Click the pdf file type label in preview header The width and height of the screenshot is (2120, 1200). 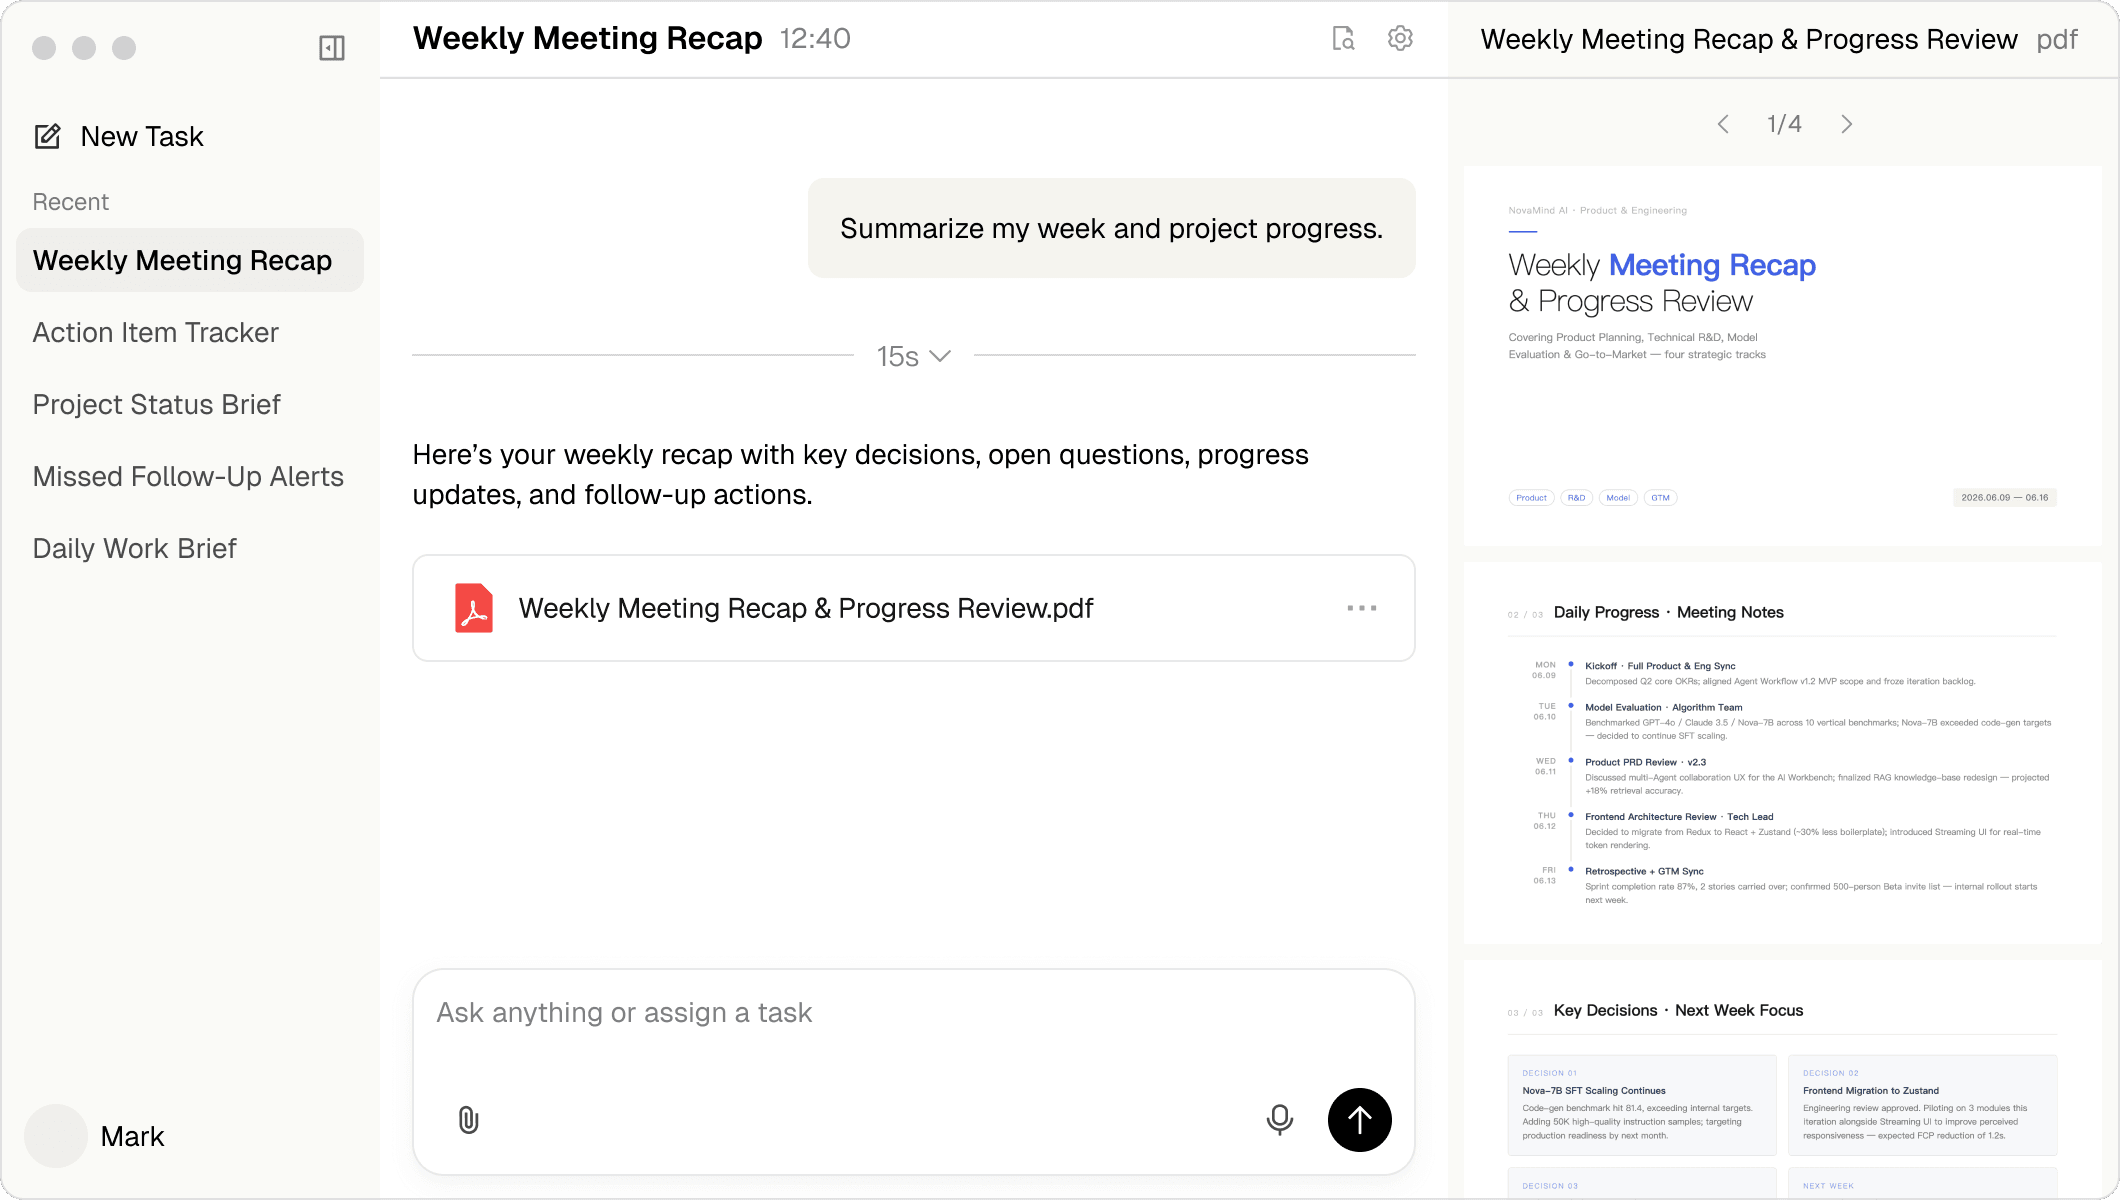2057,39
